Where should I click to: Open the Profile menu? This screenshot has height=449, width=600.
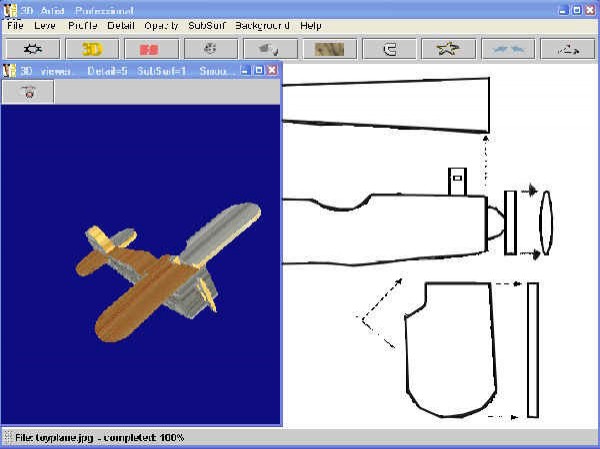tap(82, 26)
